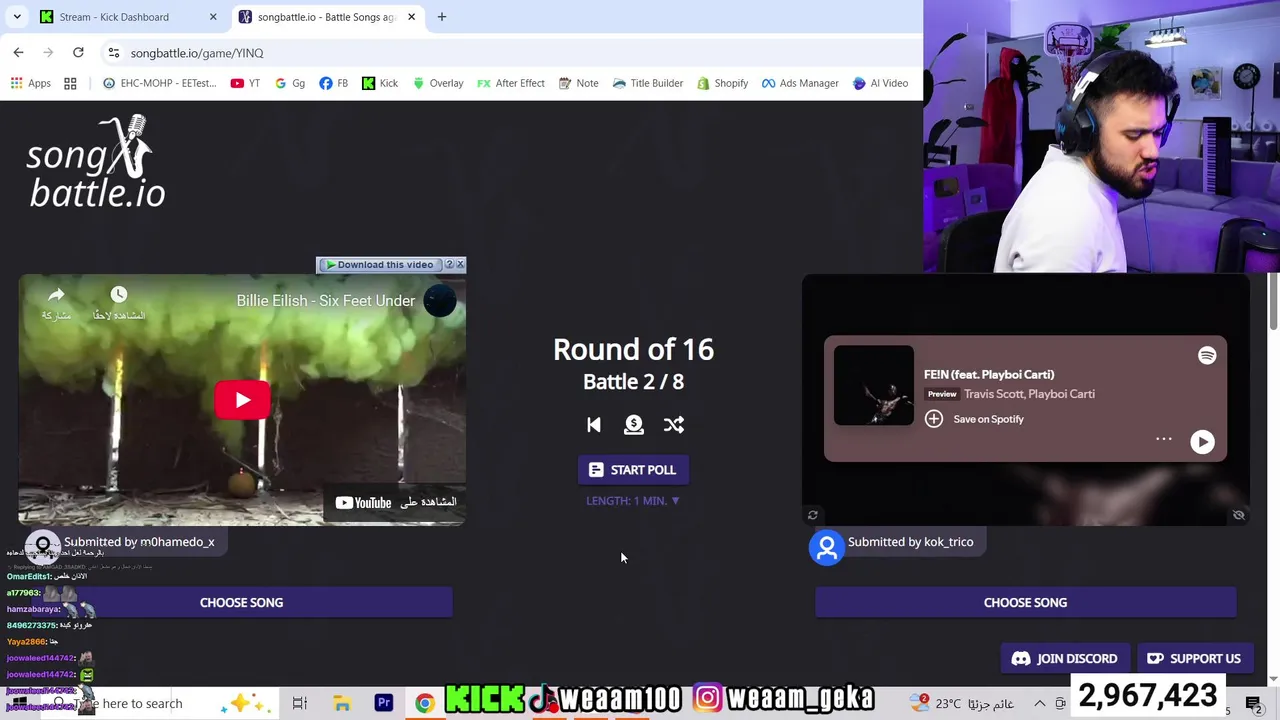Reload the page
This screenshot has width=1280, height=720.
pyautogui.click(x=78, y=52)
